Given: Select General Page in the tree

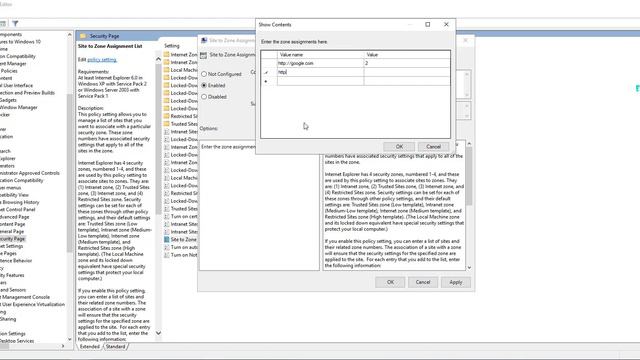Looking at the screenshot, I should pos(12,231).
